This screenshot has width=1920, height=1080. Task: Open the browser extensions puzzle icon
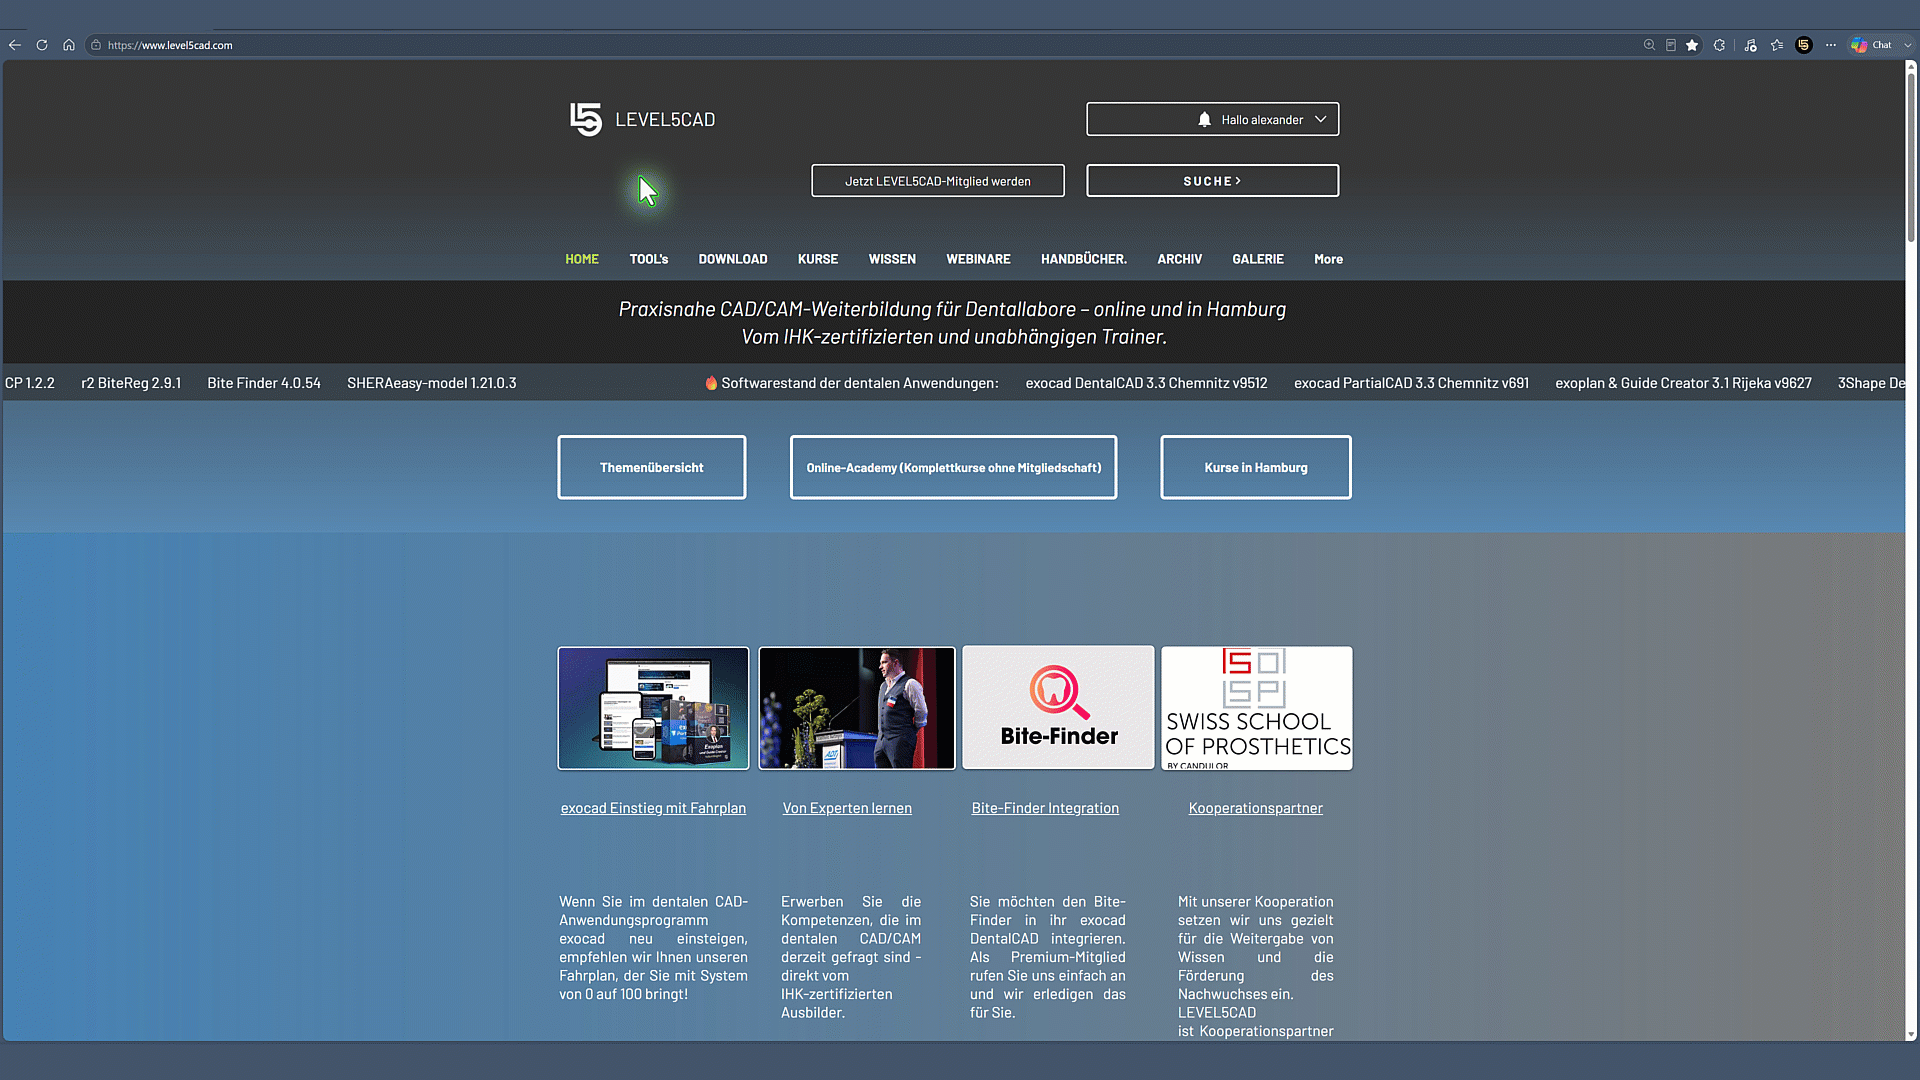(x=1719, y=45)
